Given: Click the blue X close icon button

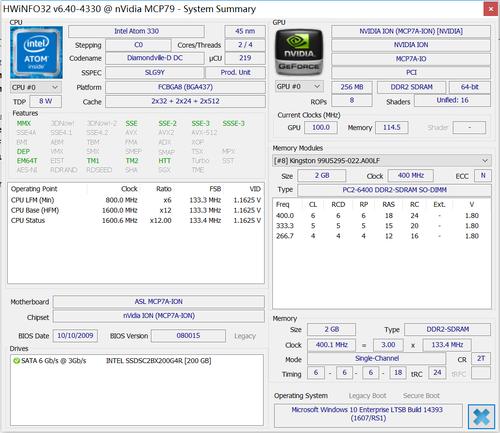Looking at the screenshot, I should point(481,416).
